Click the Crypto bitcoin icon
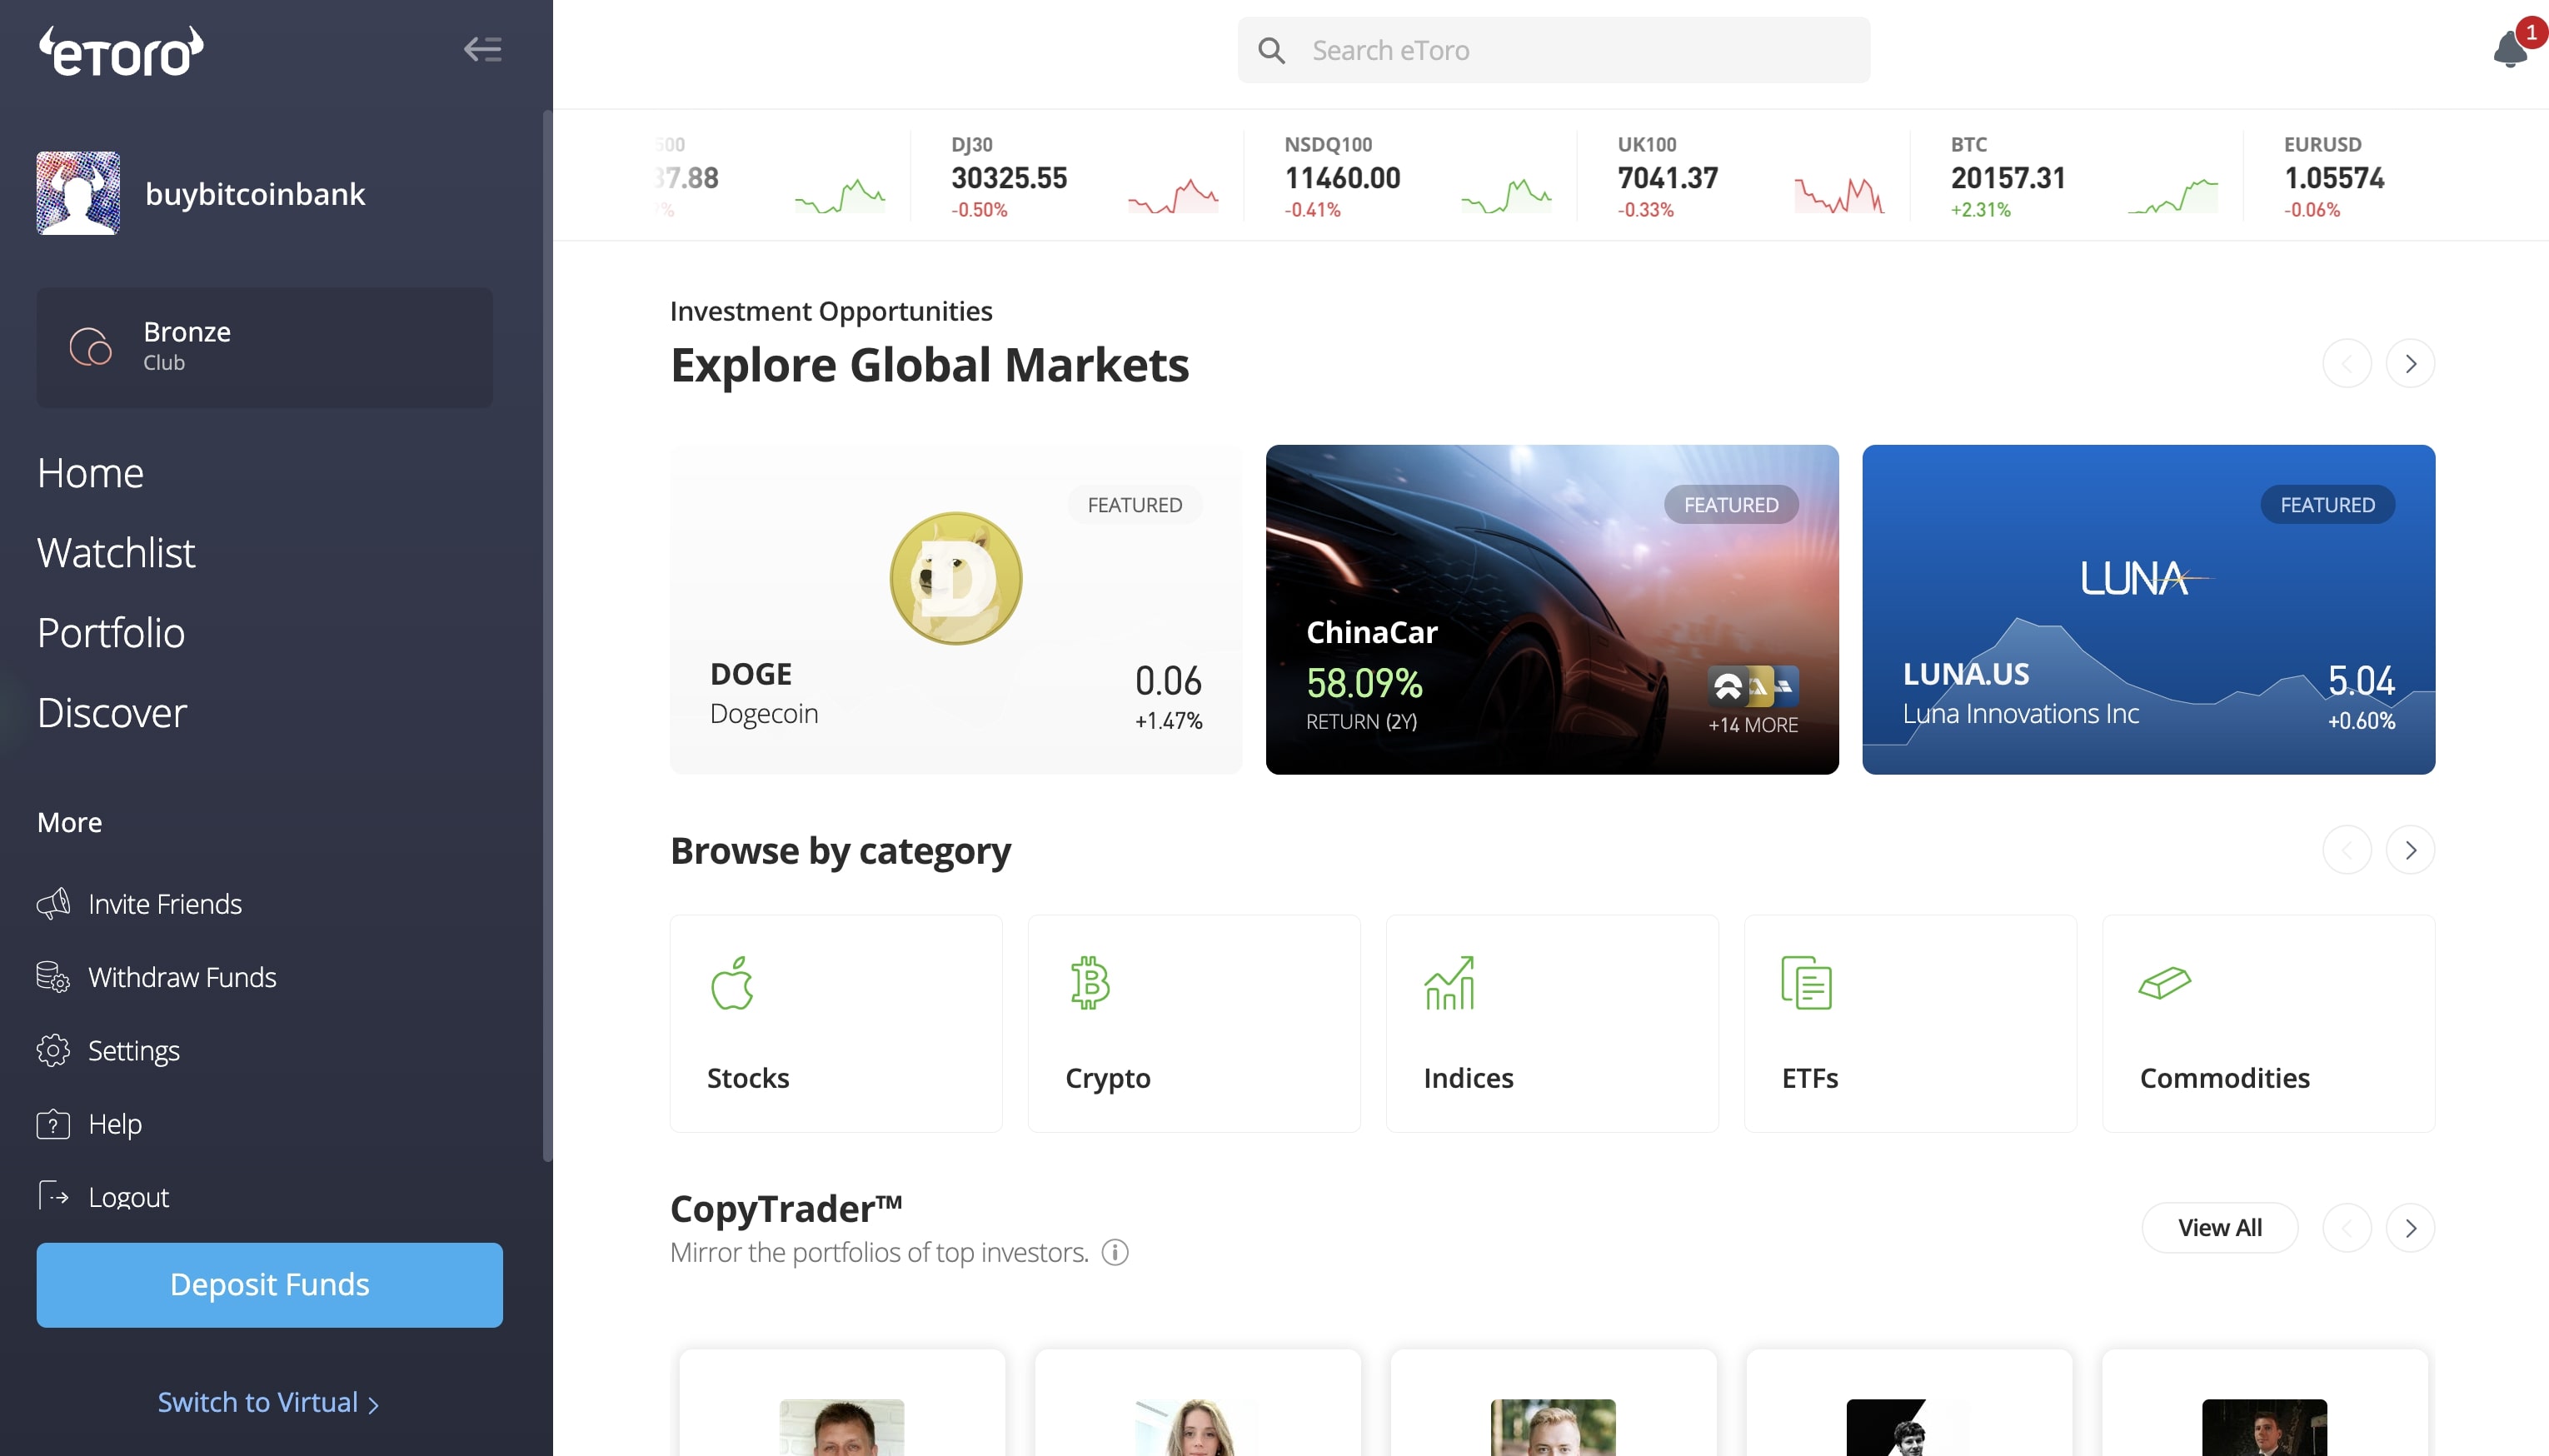Image resolution: width=2549 pixels, height=1456 pixels. coord(1090,983)
